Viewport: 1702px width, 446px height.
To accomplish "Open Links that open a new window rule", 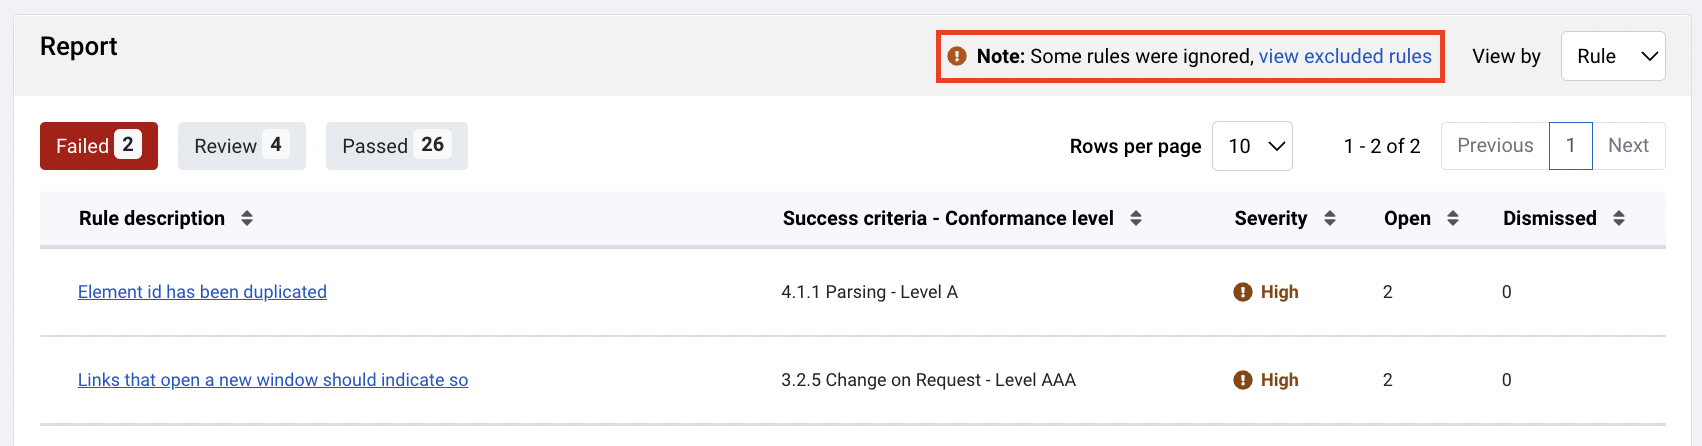I will pyautogui.click(x=273, y=380).
